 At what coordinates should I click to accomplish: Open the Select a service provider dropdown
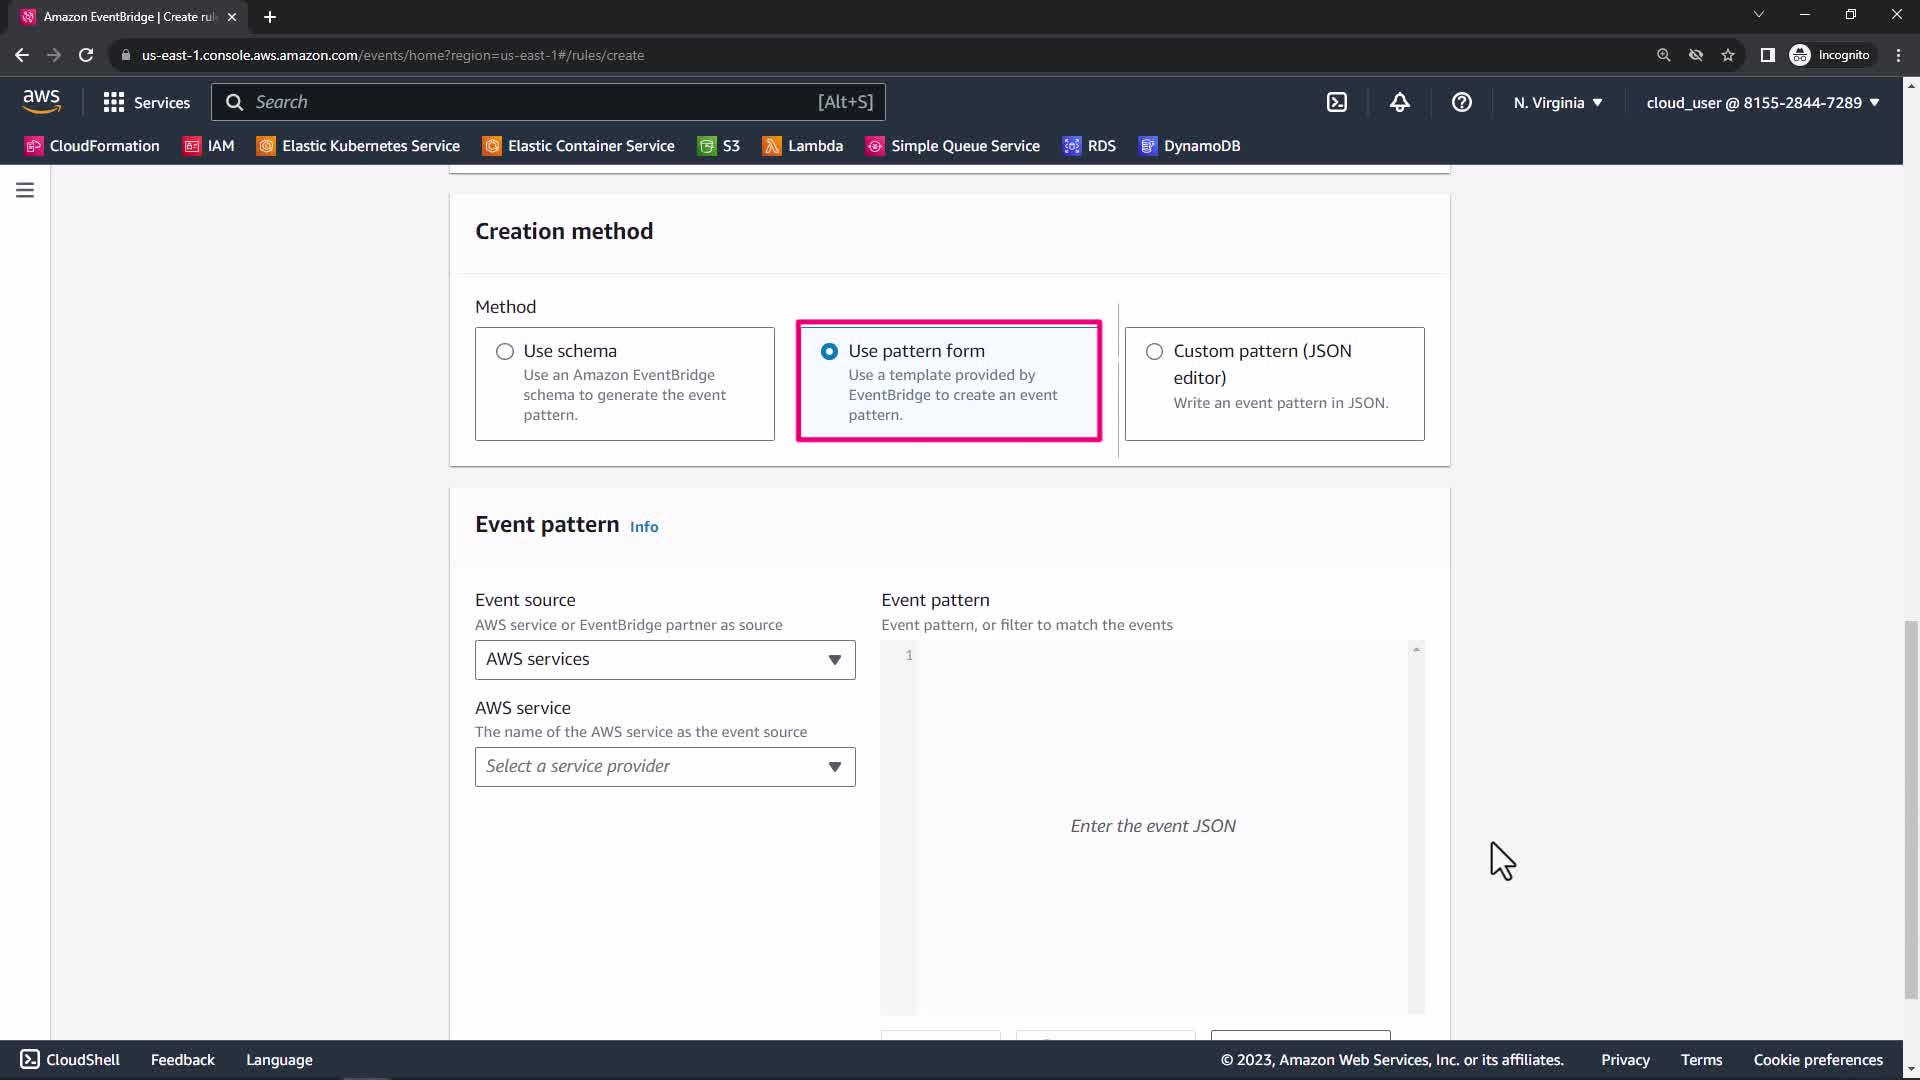(665, 767)
